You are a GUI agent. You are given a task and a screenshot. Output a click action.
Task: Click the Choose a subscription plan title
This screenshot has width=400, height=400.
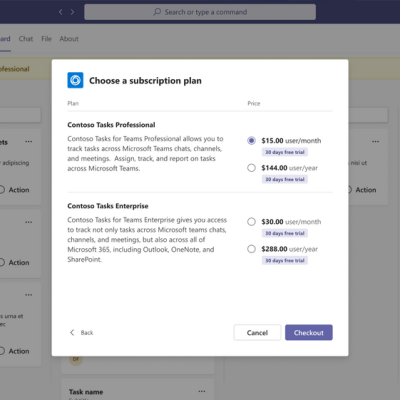click(x=145, y=81)
